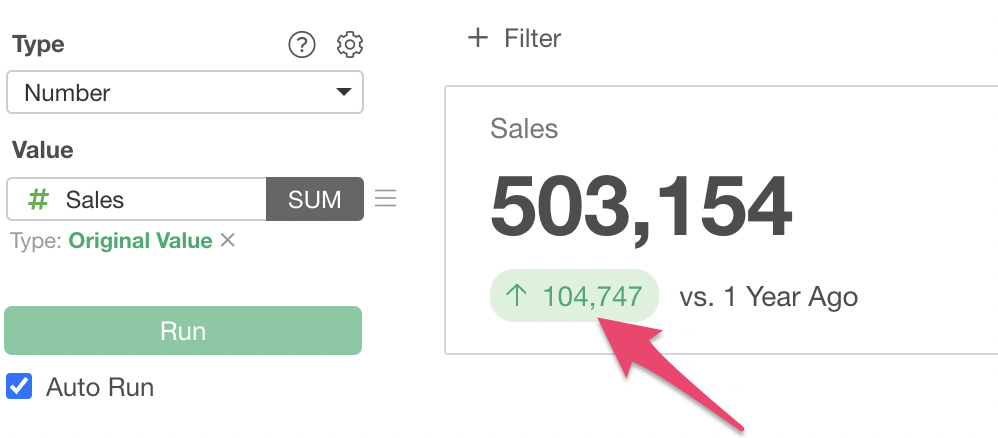The height and width of the screenshot is (438, 998).
Task: Click the green up arrow in comparison badge
Action: coord(516,296)
